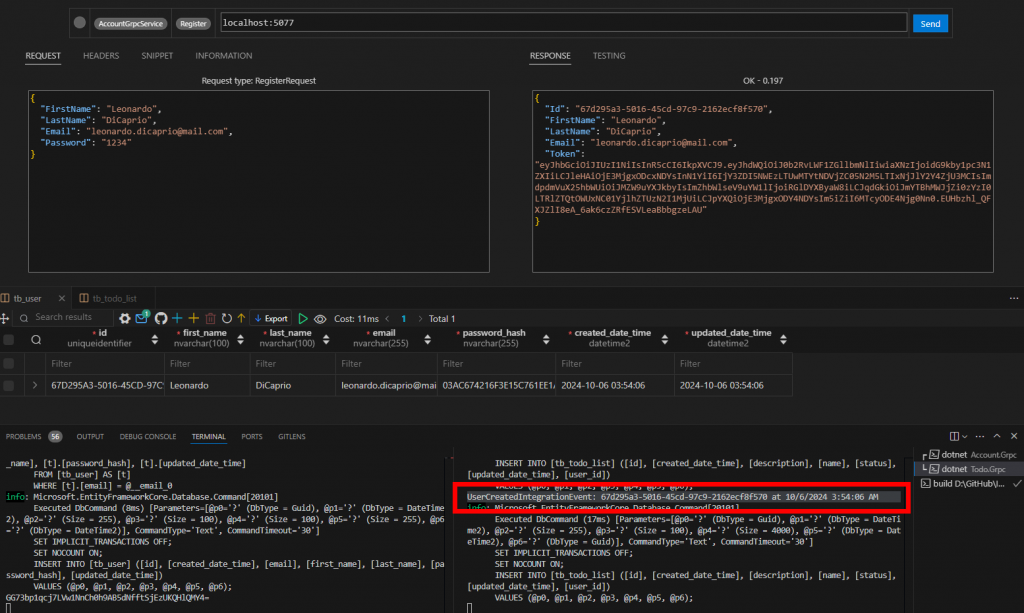Open the PORTS panel tab
Viewport: 1024px width, 613px height.
(251, 437)
